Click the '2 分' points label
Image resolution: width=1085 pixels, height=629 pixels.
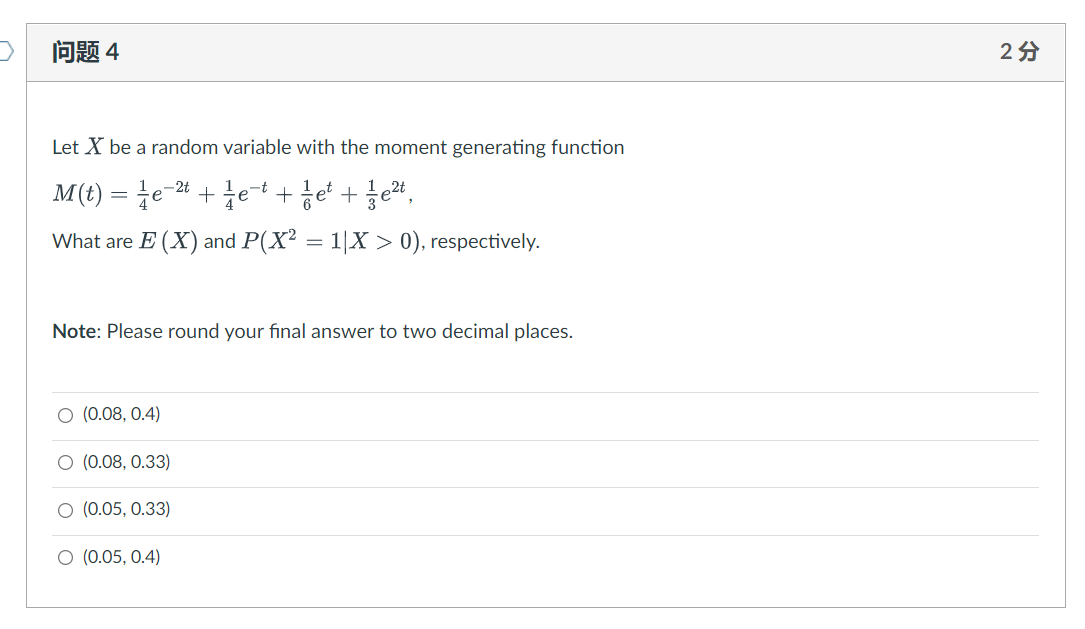click(x=1019, y=51)
